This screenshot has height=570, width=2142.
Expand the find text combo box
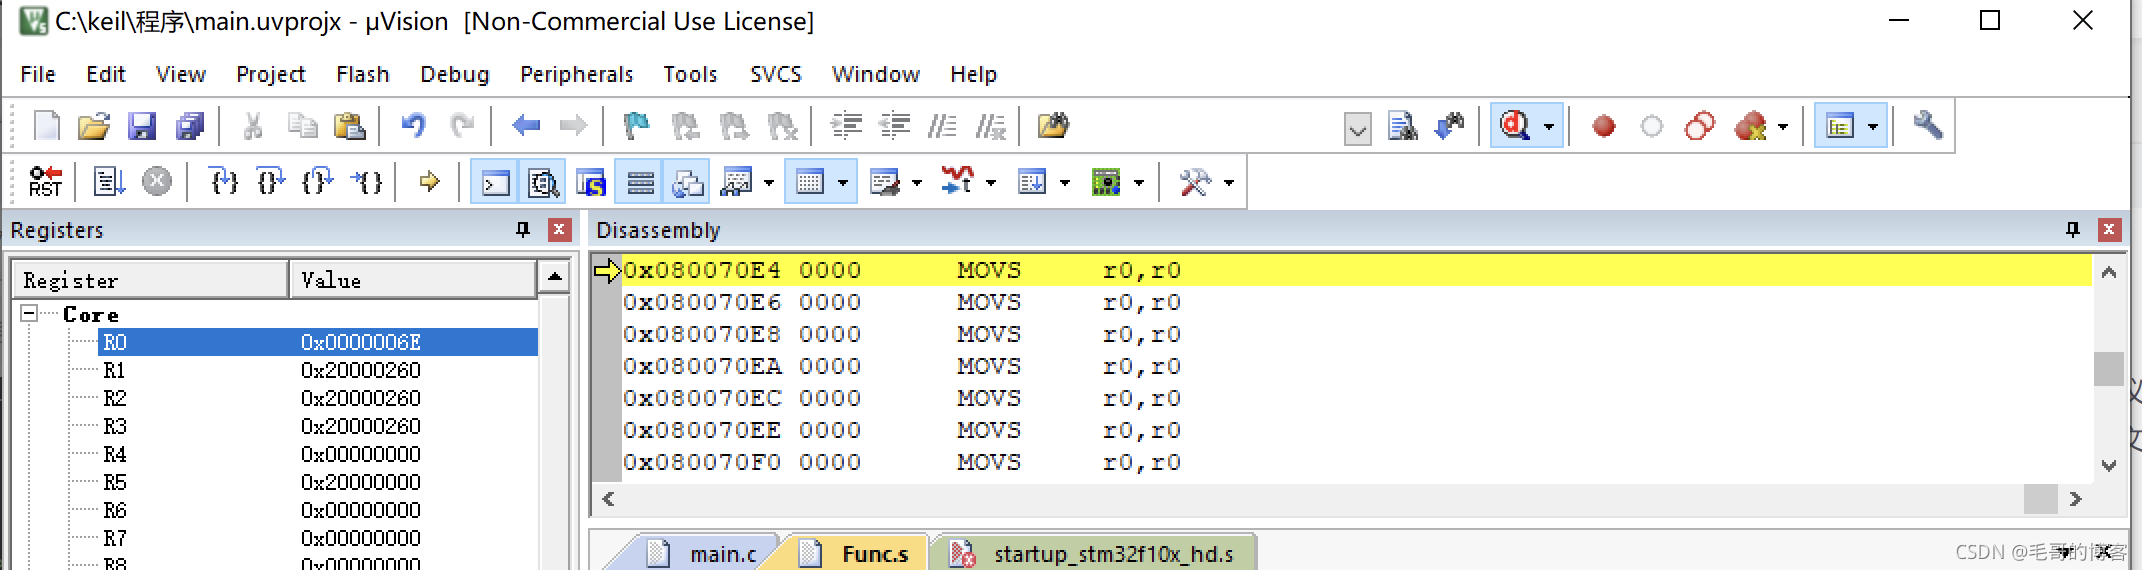point(1357,129)
